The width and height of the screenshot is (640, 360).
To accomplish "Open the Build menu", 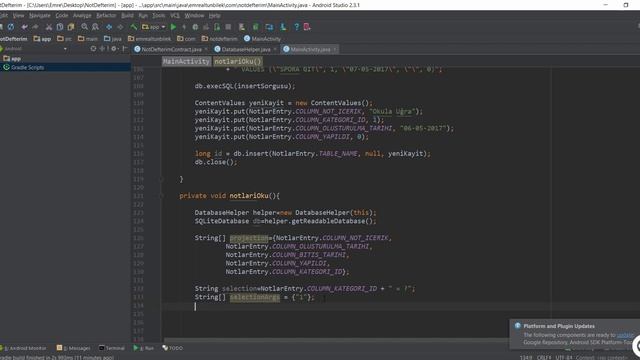I will 127,16.
